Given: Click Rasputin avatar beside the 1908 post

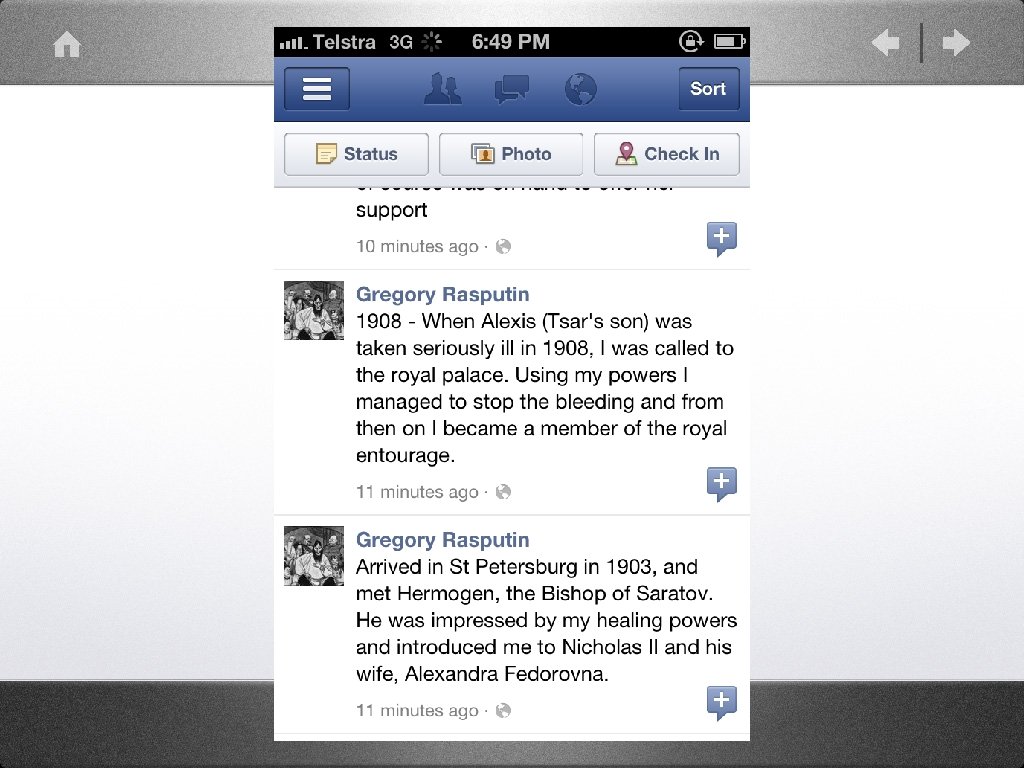Looking at the screenshot, I should 313,310.
